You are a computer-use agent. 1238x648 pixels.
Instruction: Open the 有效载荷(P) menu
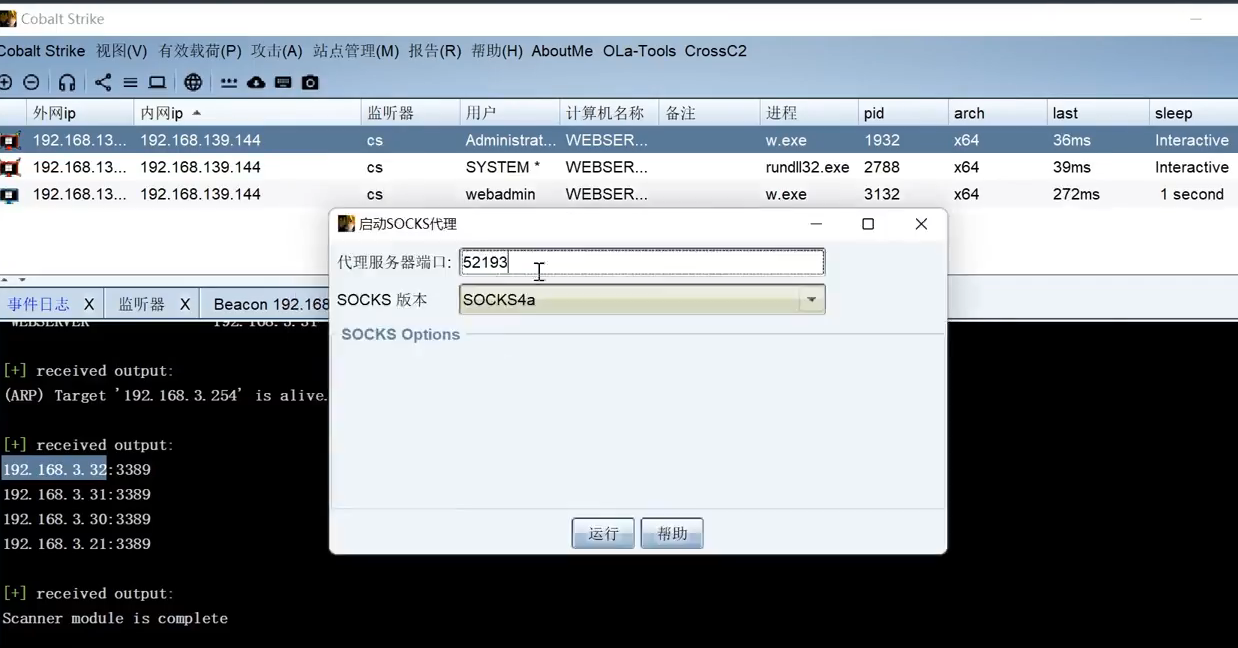200,51
